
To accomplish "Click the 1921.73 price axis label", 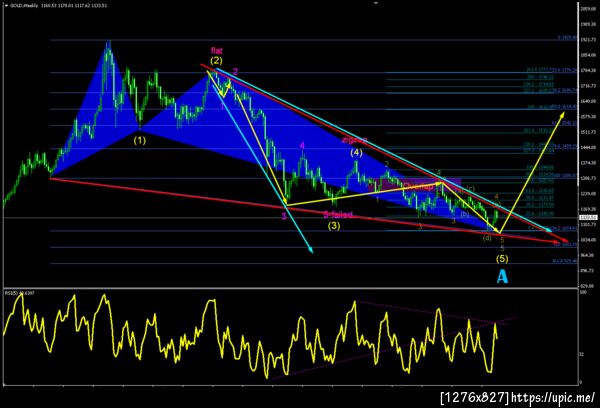I will pos(587,39).
